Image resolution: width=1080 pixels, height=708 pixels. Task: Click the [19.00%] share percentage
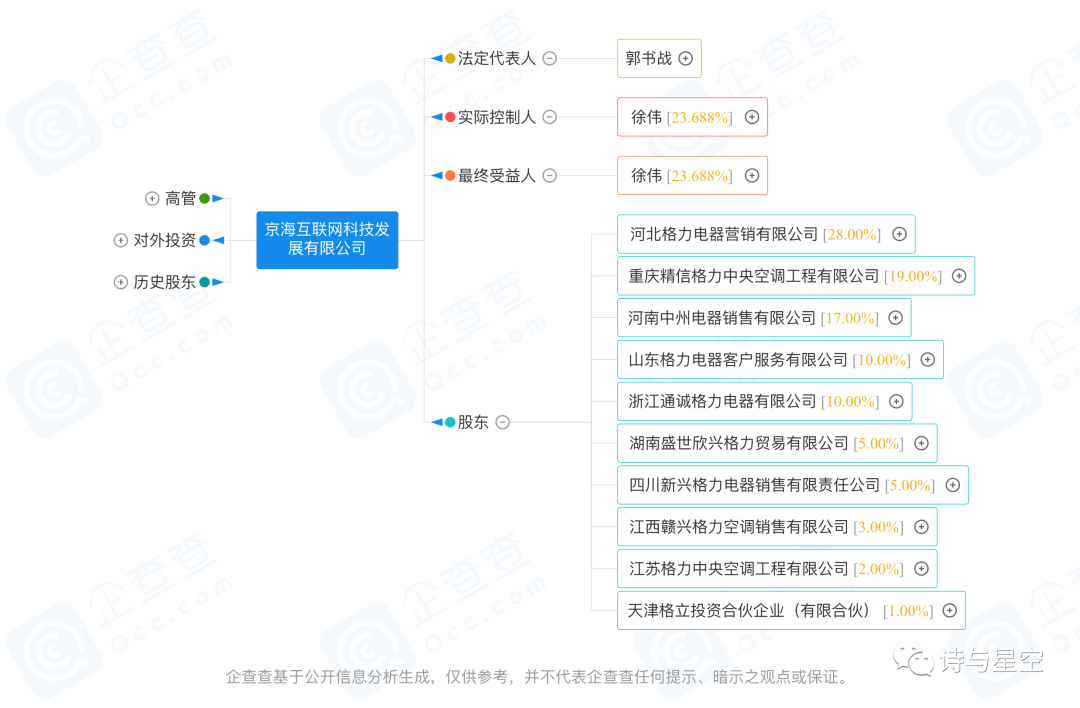pos(913,276)
